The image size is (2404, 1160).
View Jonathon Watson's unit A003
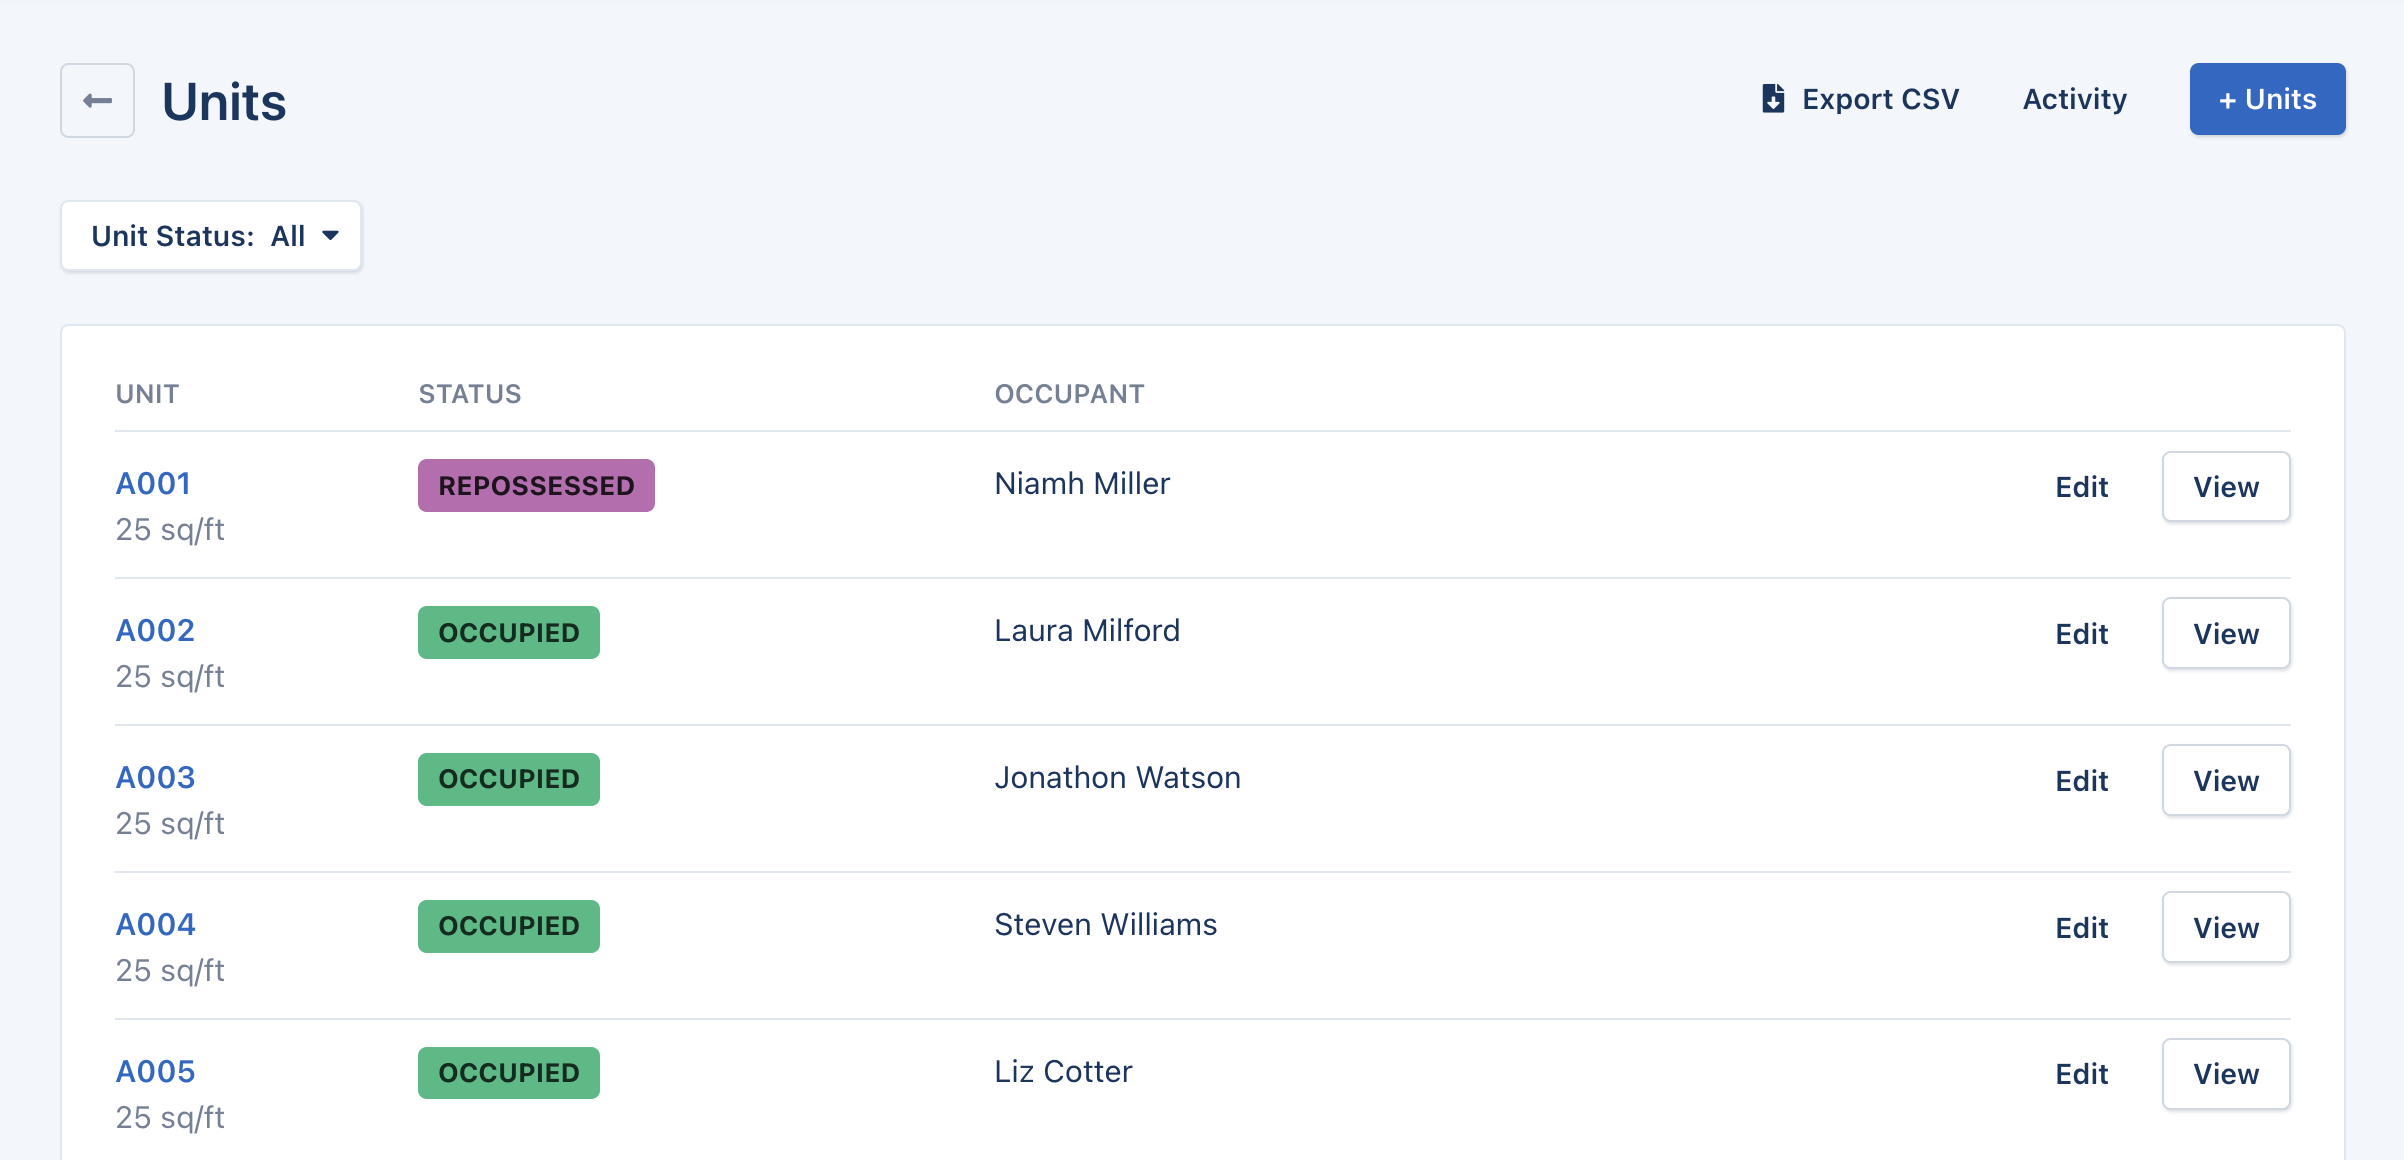coord(2225,781)
